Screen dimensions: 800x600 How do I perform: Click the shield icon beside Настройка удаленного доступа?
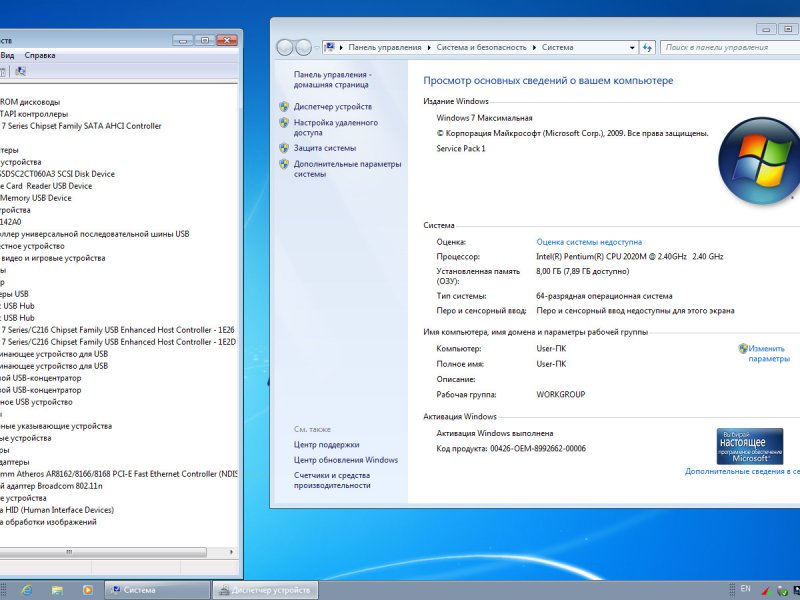tap(284, 123)
